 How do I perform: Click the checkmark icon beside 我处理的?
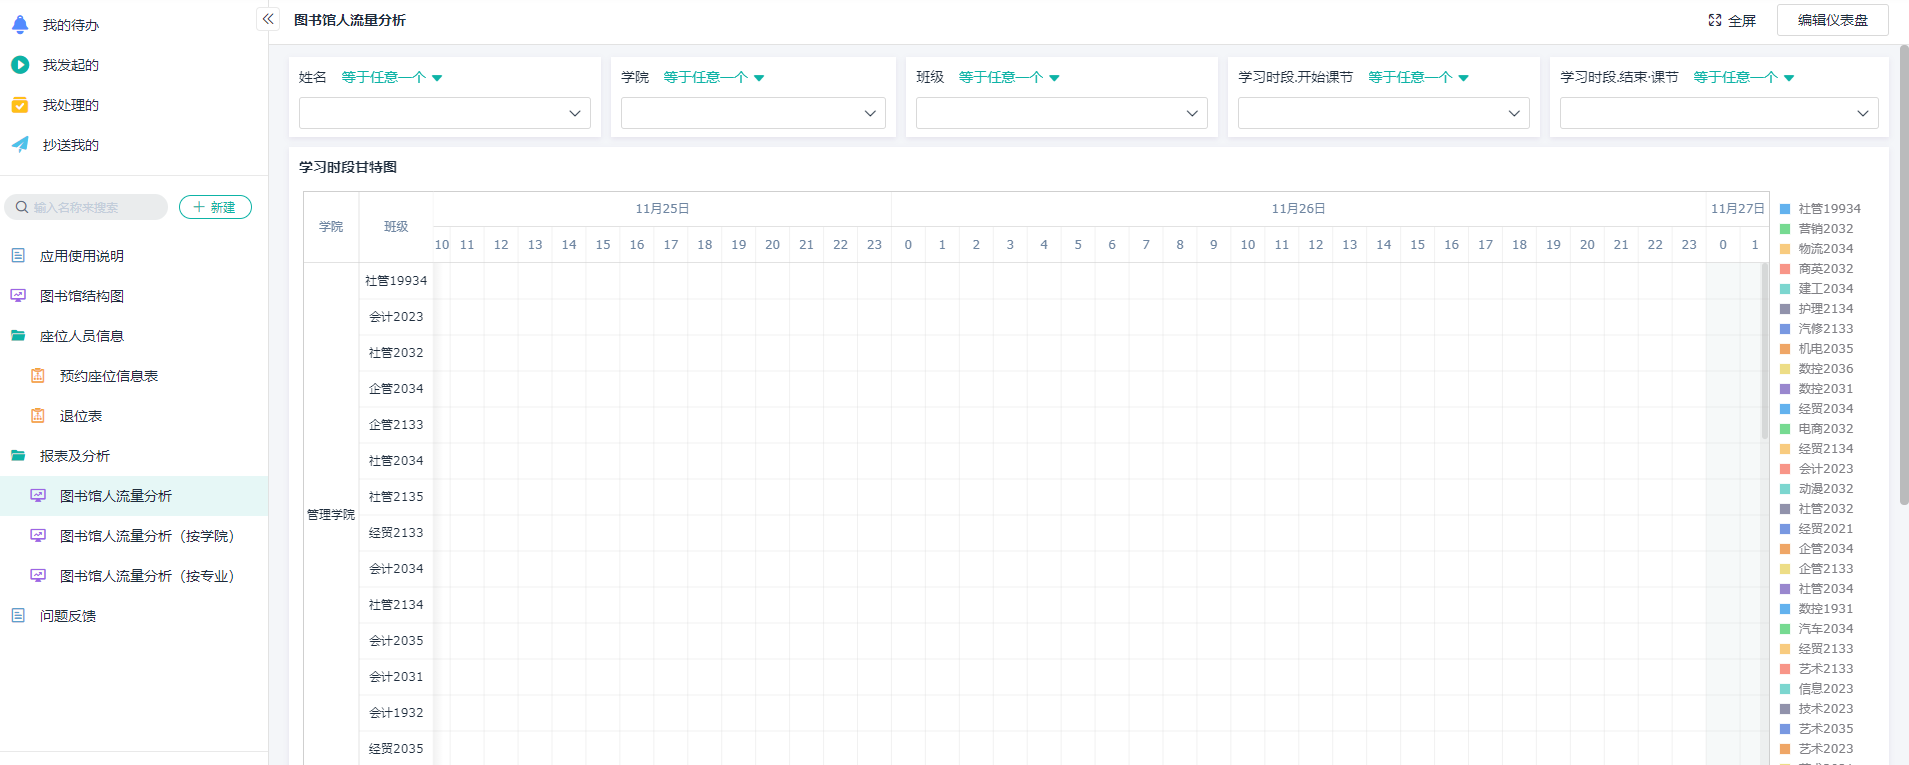point(20,105)
